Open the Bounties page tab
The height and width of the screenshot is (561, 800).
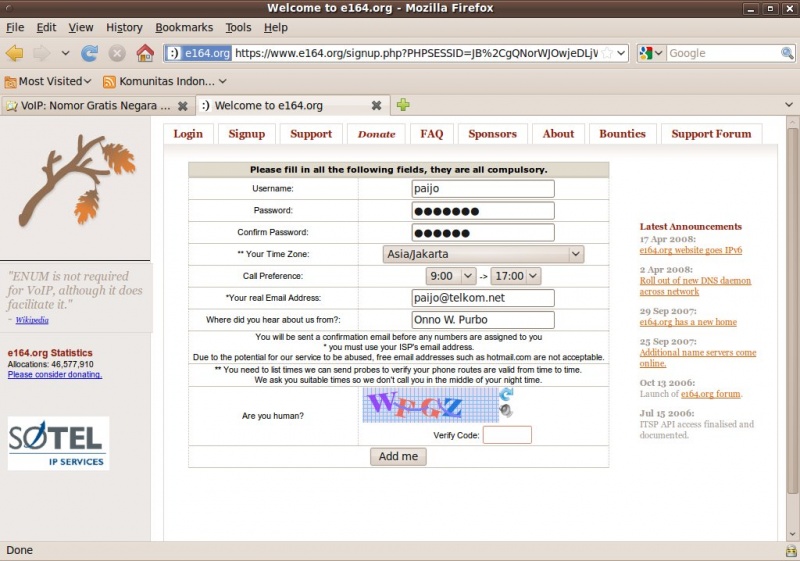[x=622, y=134]
